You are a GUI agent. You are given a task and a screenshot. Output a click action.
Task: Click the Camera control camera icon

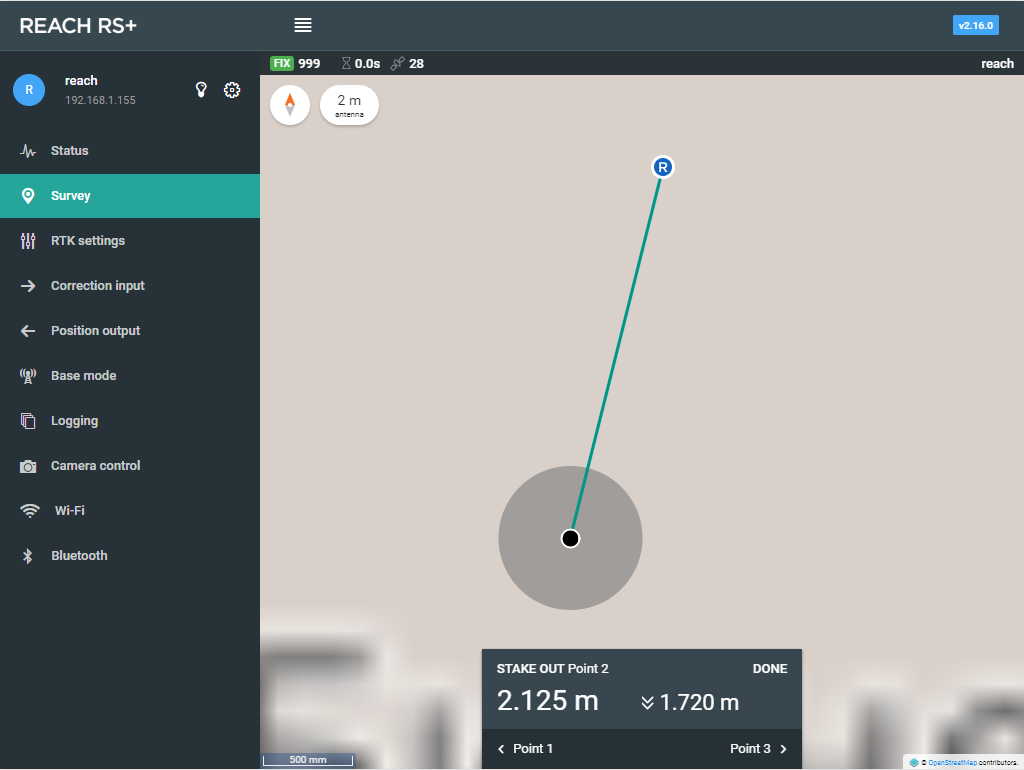(28, 466)
